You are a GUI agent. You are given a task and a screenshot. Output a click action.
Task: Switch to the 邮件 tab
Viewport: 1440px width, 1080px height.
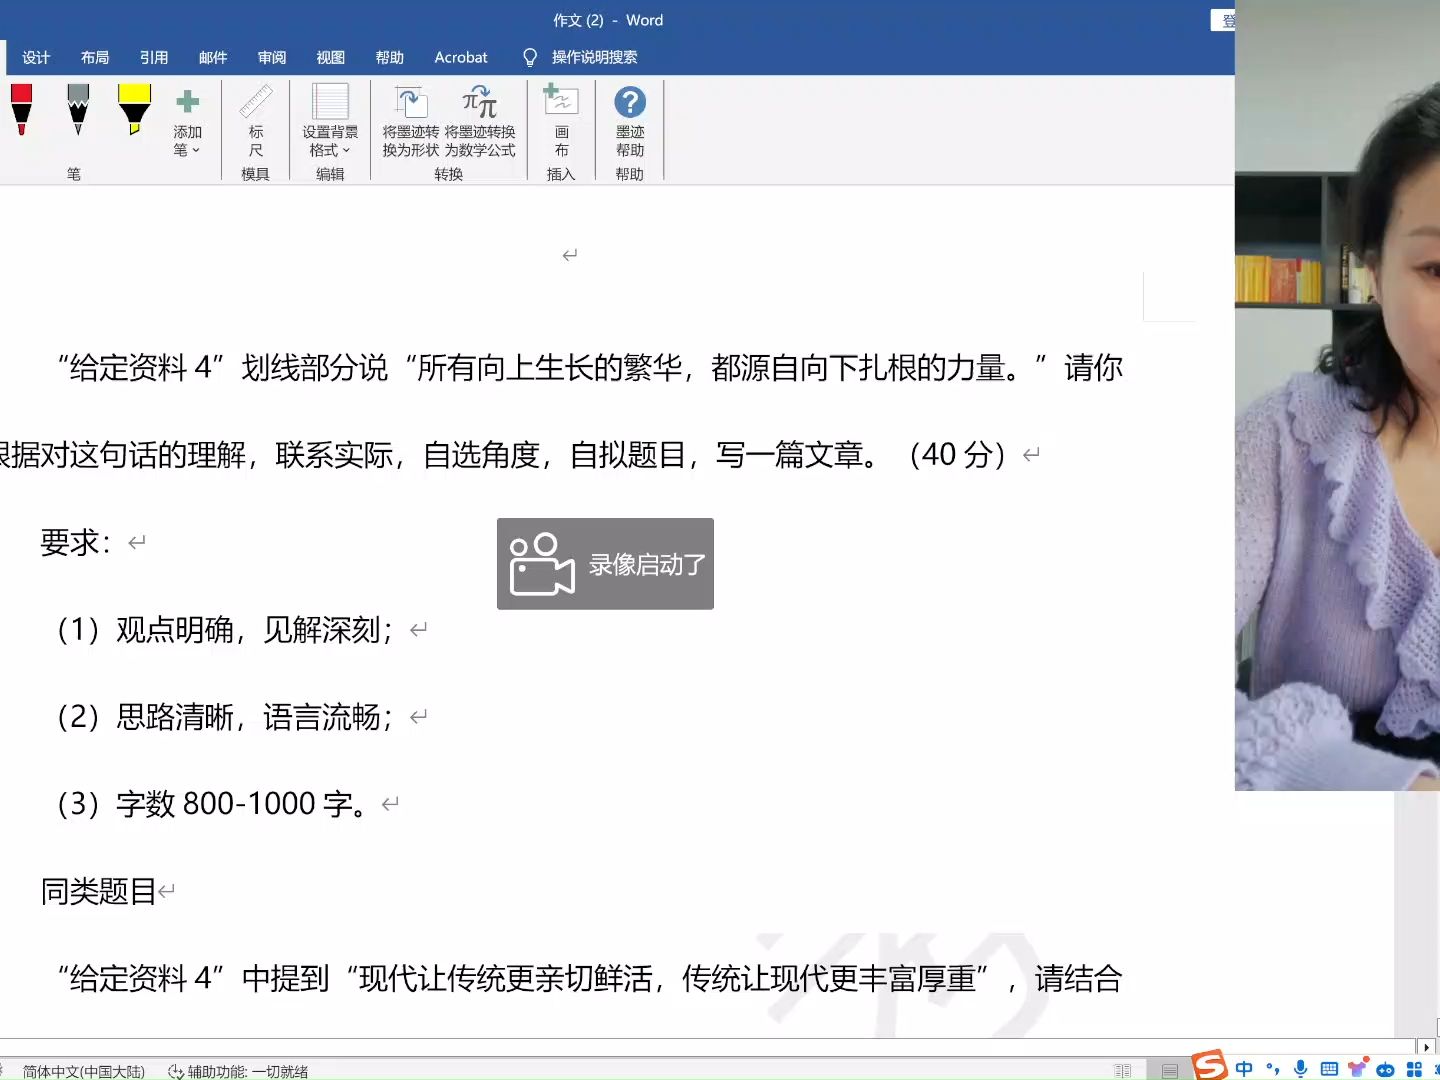(x=213, y=57)
